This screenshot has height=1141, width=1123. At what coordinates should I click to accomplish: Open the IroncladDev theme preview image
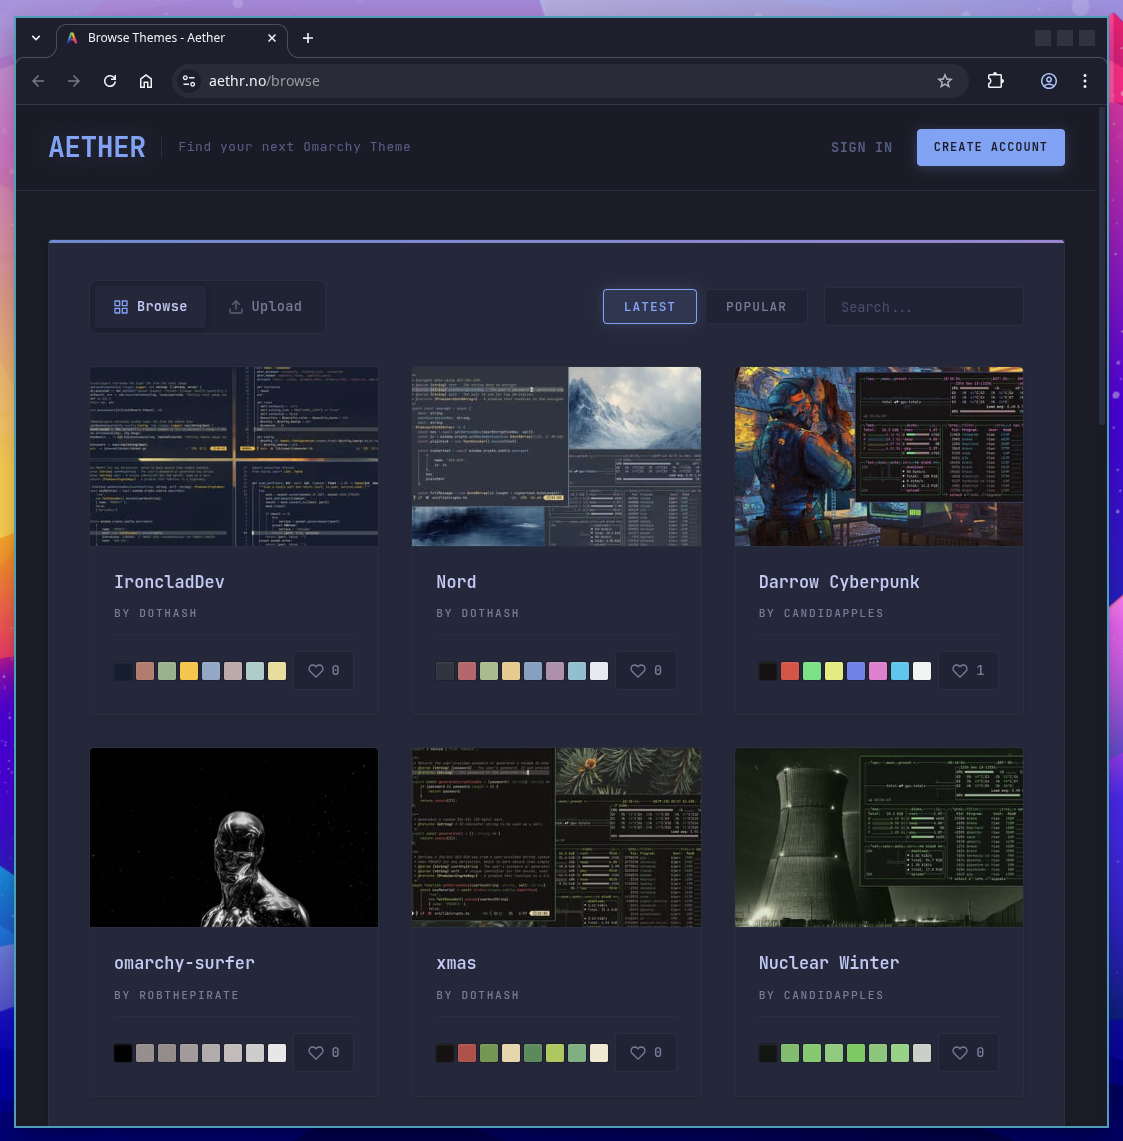pos(234,456)
